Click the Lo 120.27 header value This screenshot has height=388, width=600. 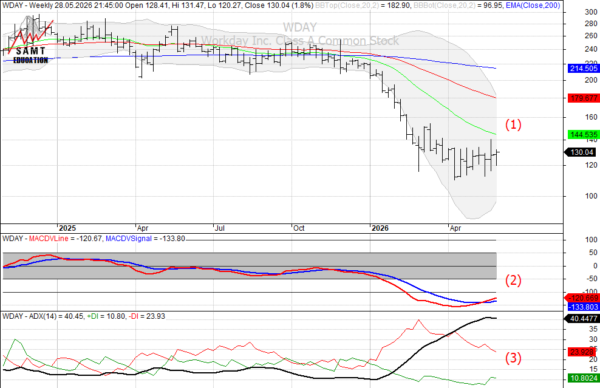click(x=224, y=5)
